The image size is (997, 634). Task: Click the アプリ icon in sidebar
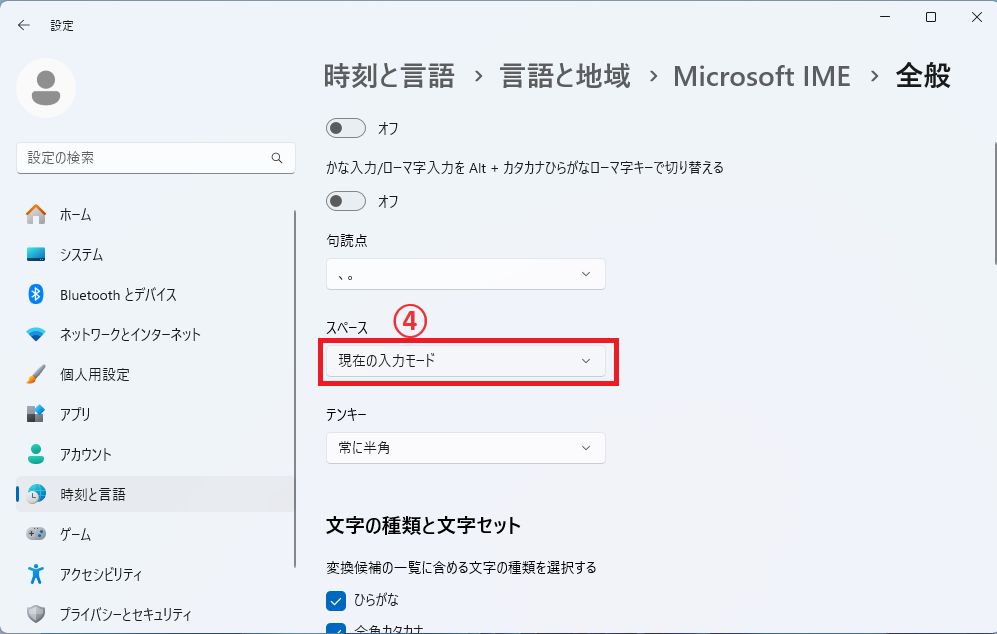(36, 414)
